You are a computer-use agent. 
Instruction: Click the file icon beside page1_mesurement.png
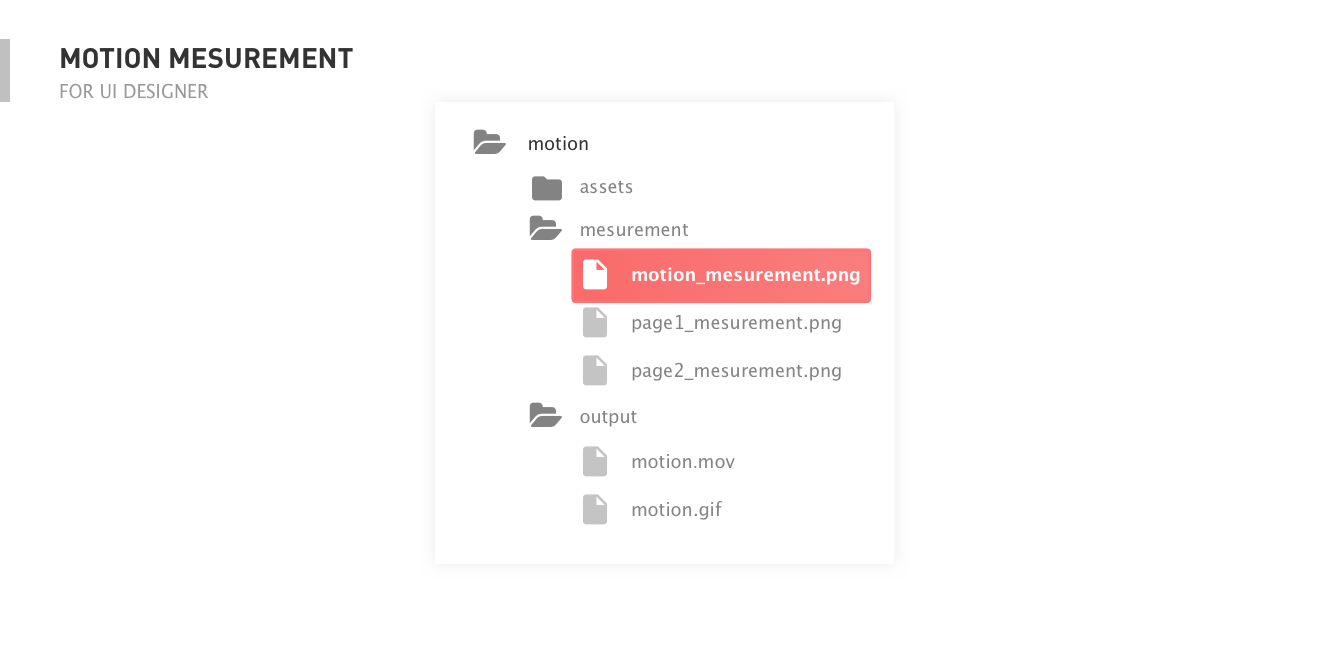[x=595, y=322]
